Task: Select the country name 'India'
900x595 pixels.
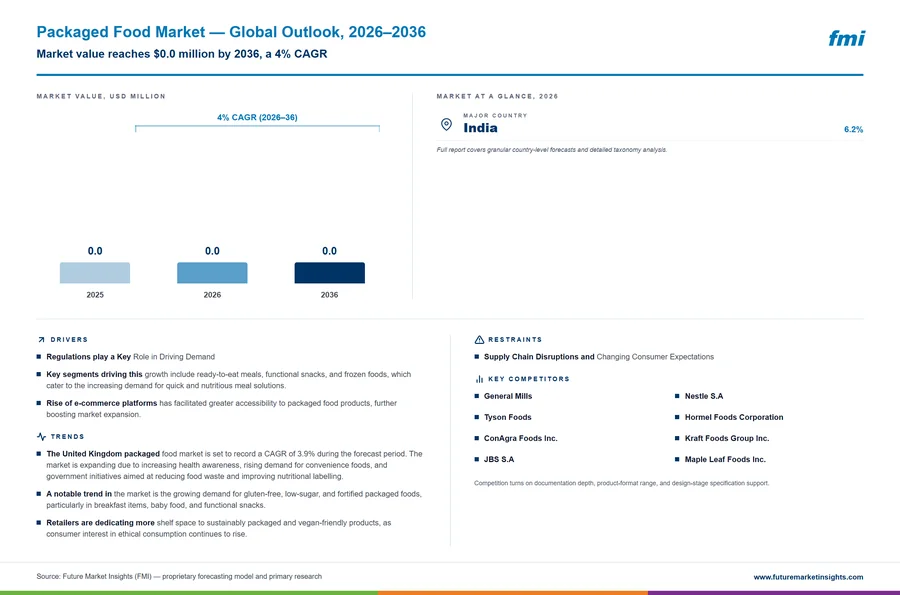Action: (x=480, y=128)
